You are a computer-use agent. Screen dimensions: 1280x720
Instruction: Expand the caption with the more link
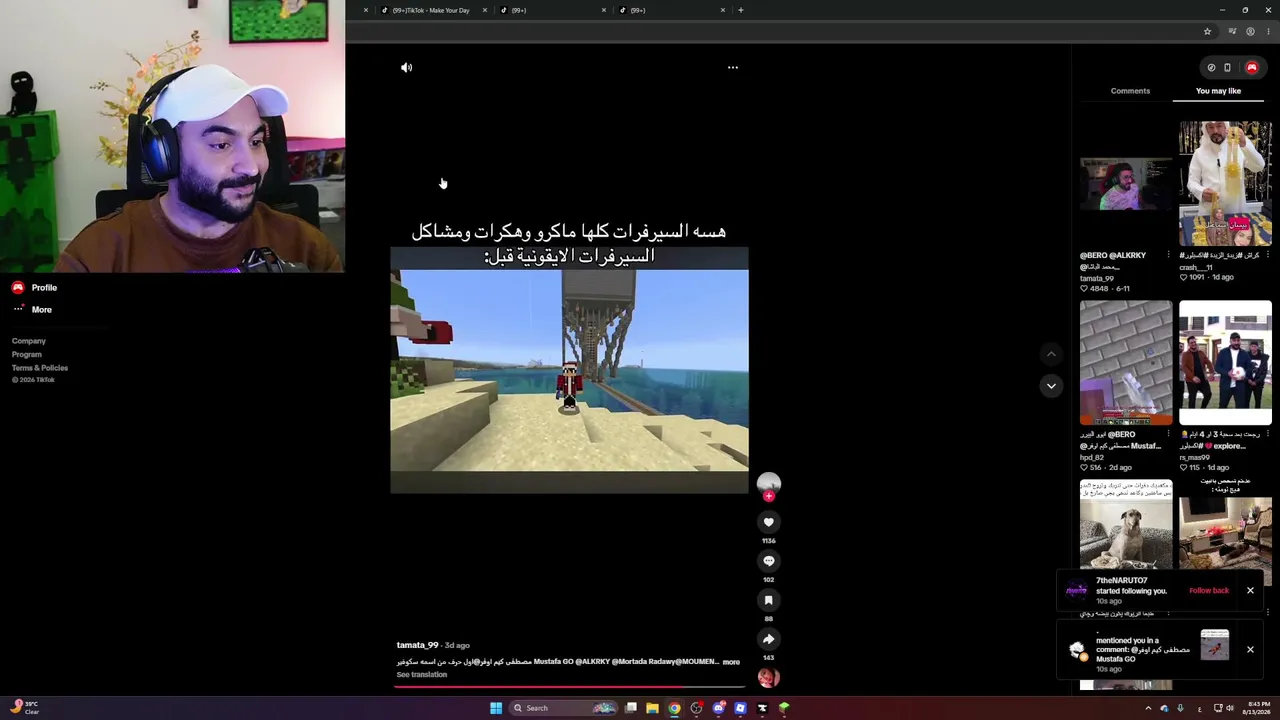click(x=731, y=662)
